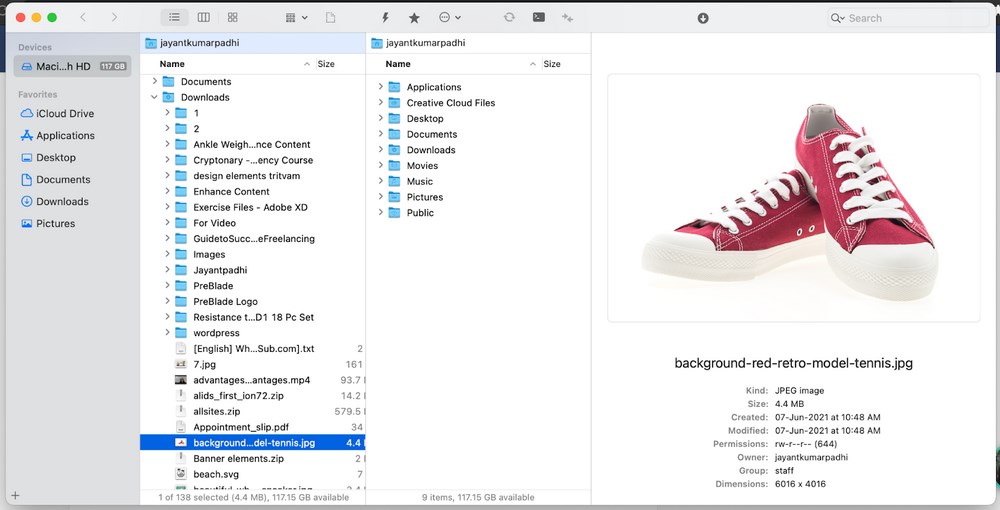Select right pane jayantkumarpadhi tab
Image resolution: width=1000 pixels, height=510 pixels.
(x=478, y=43)
